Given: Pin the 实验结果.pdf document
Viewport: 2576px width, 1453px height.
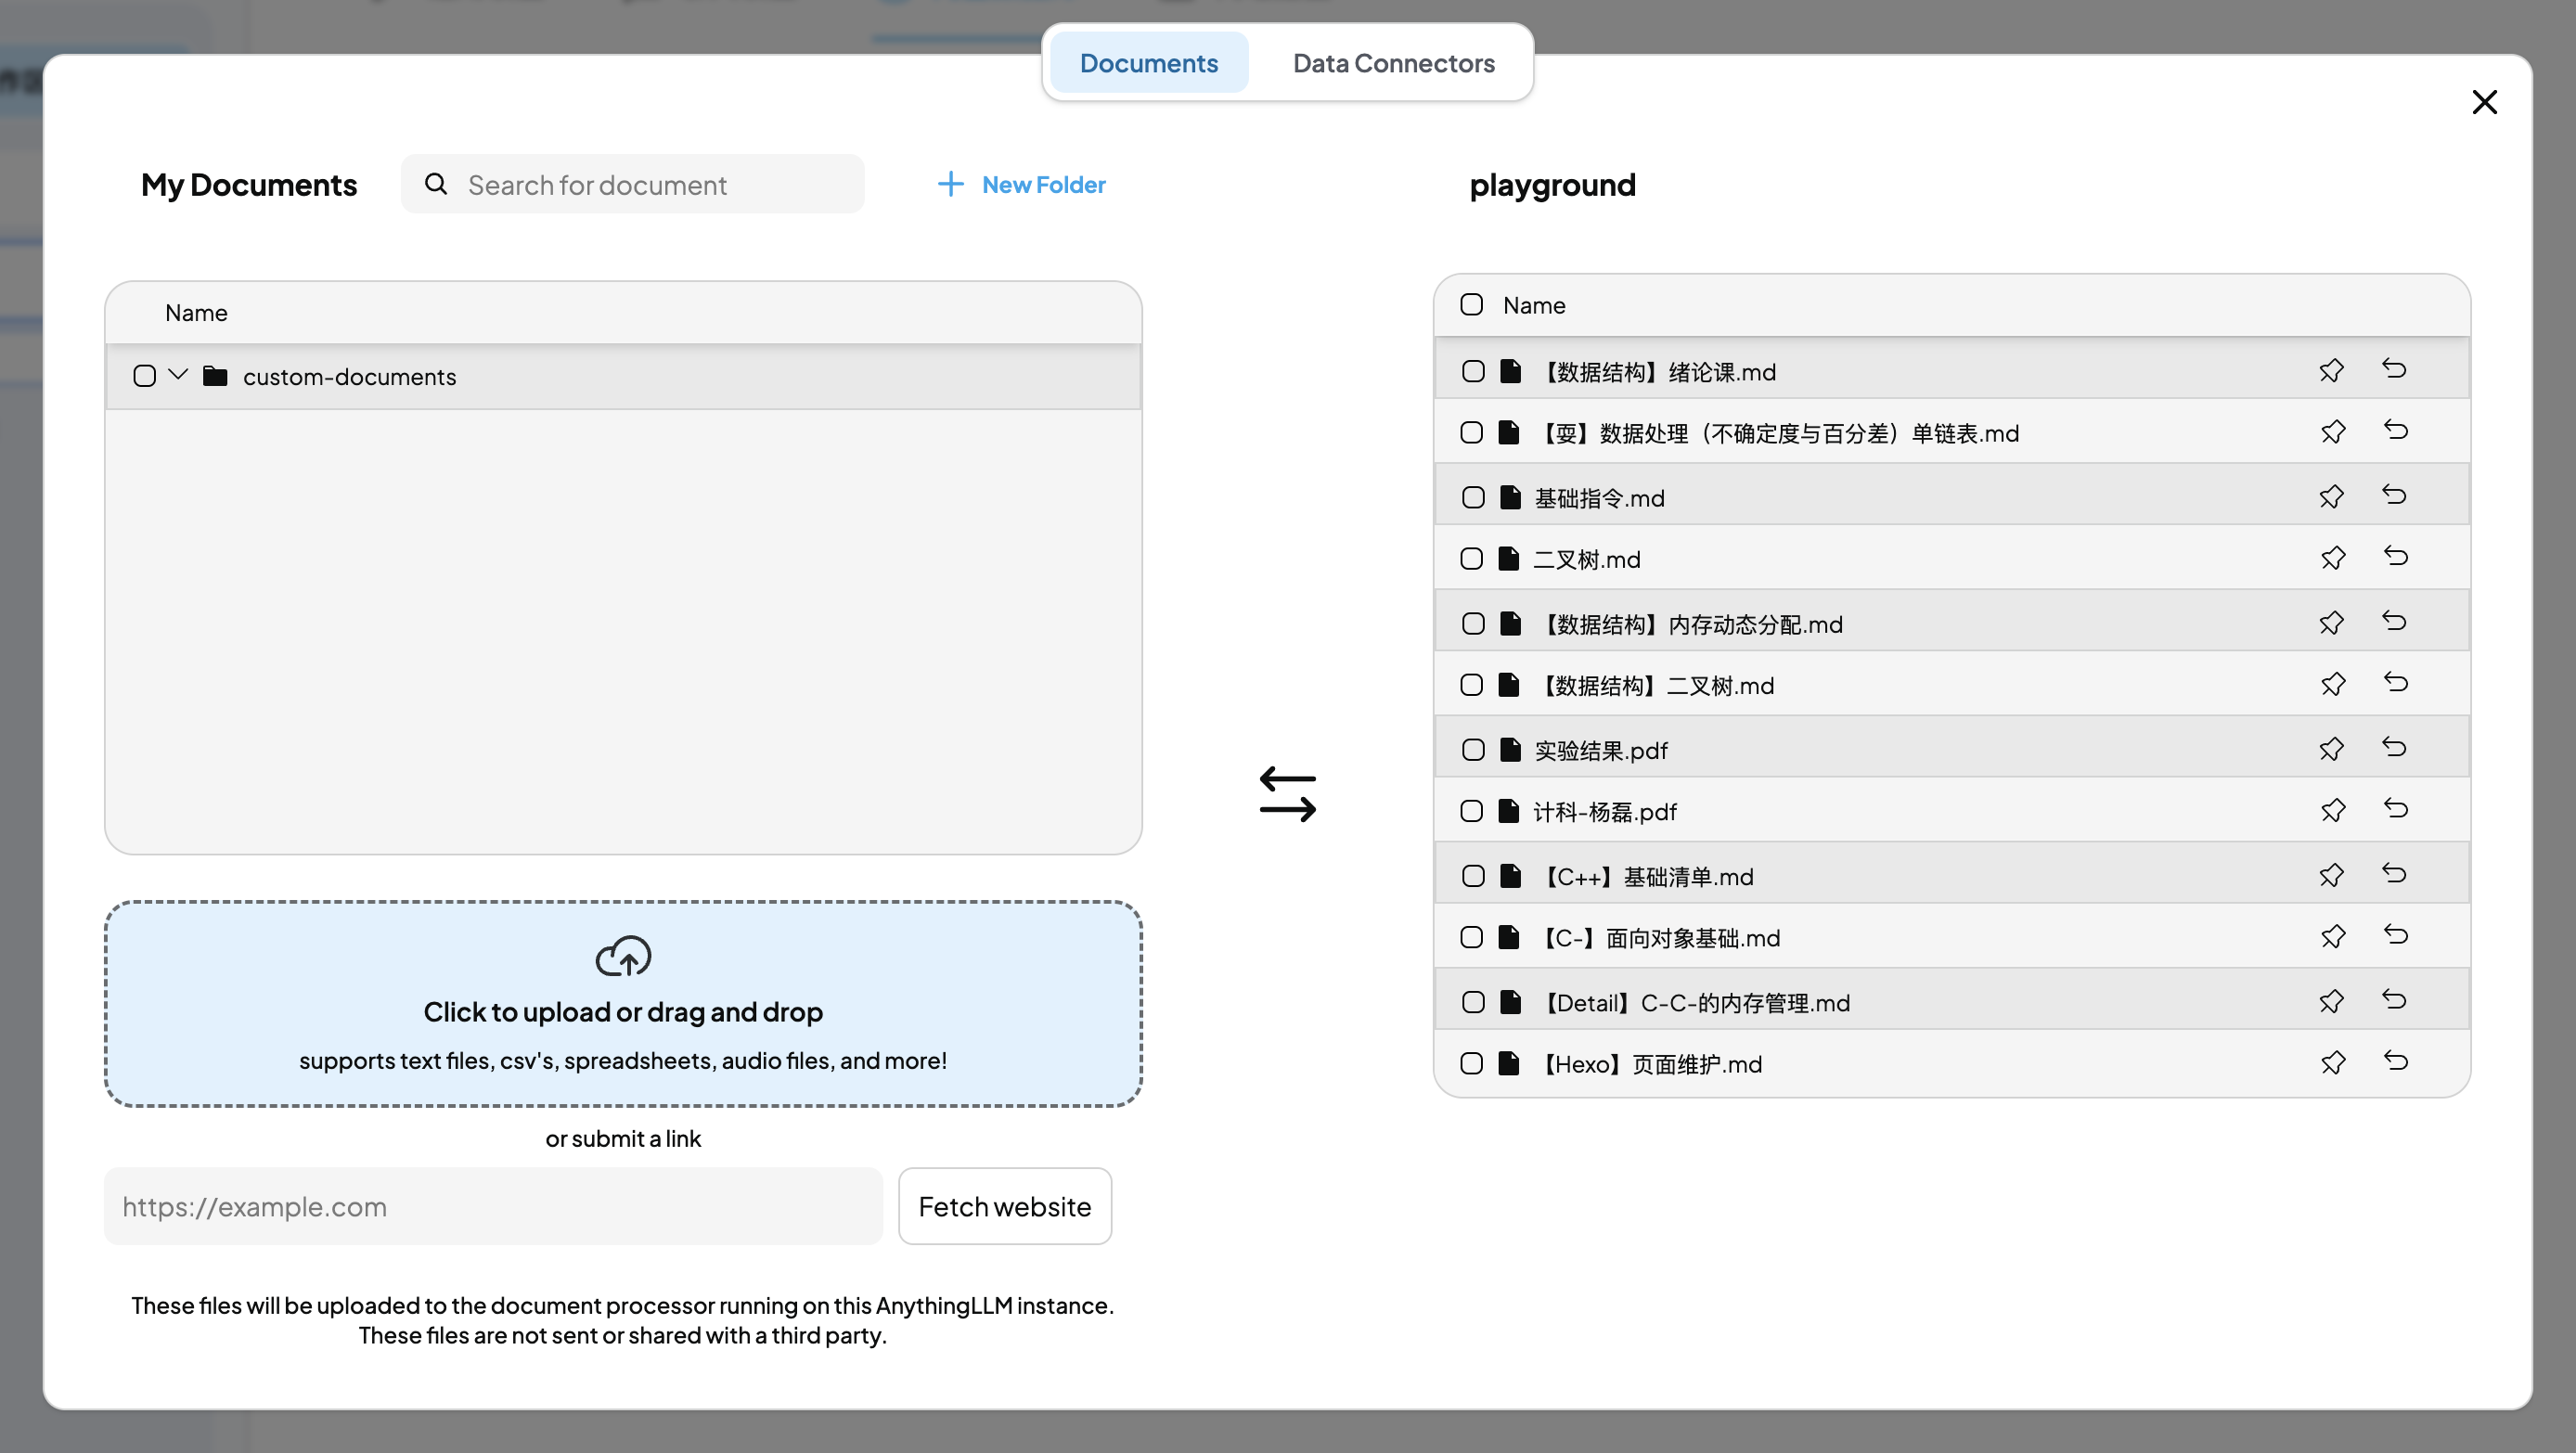Looking at the screenshot, I should pyautogui.click(x=2331, y=748).
